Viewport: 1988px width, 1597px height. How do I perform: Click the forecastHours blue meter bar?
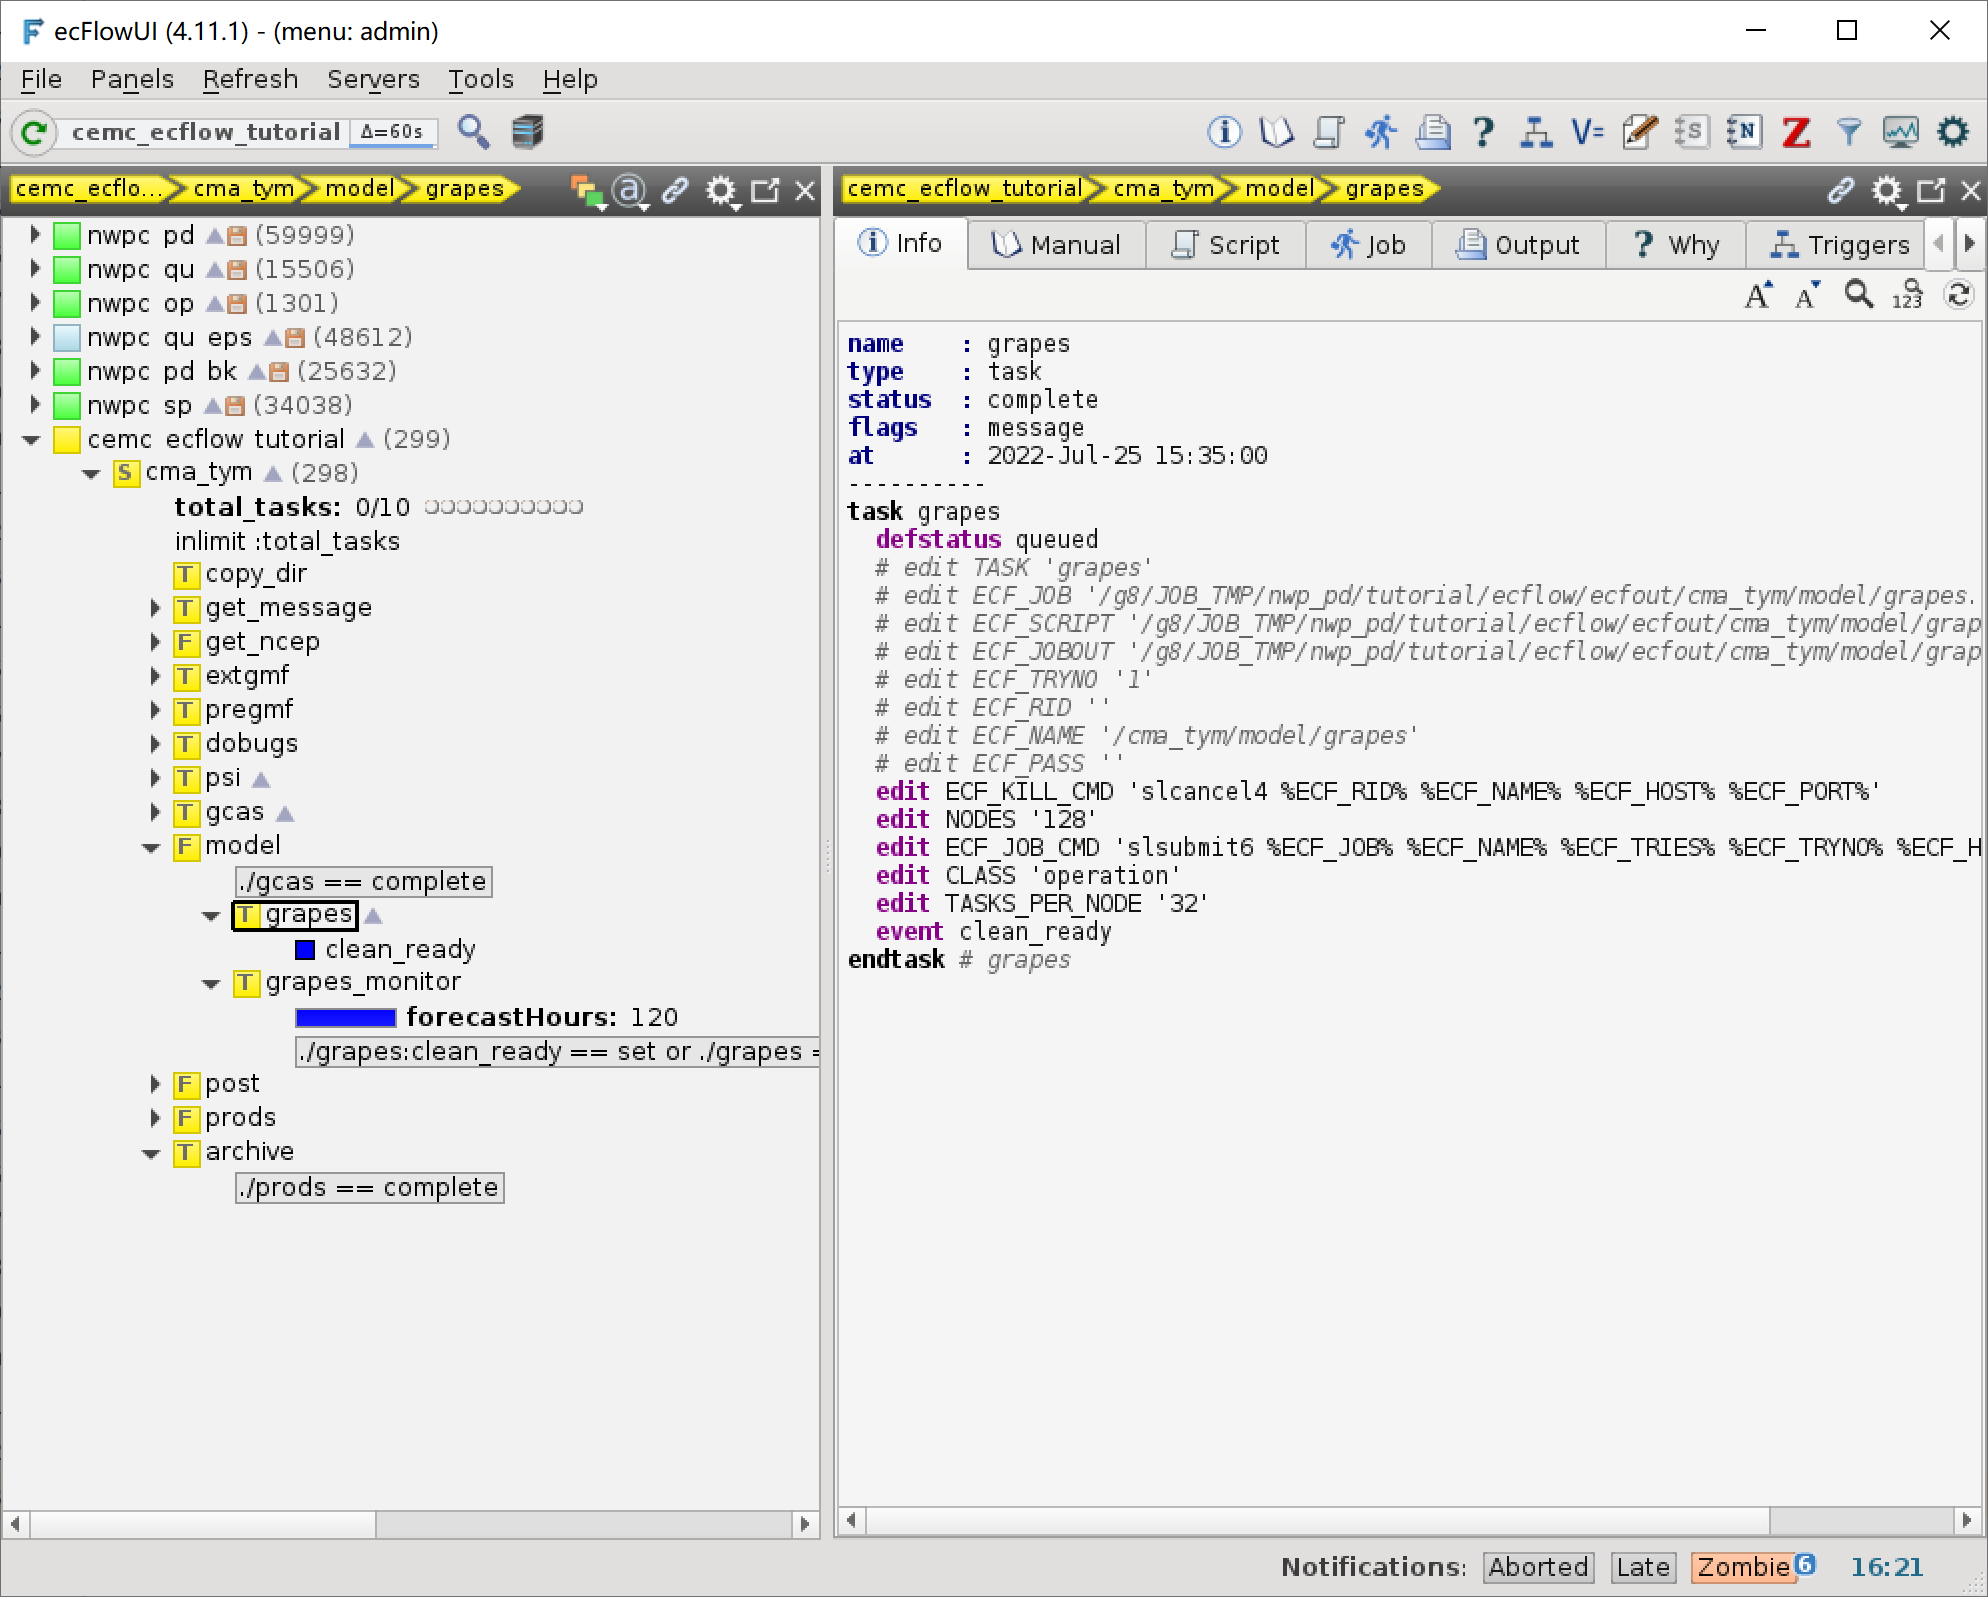(346, 1018)
